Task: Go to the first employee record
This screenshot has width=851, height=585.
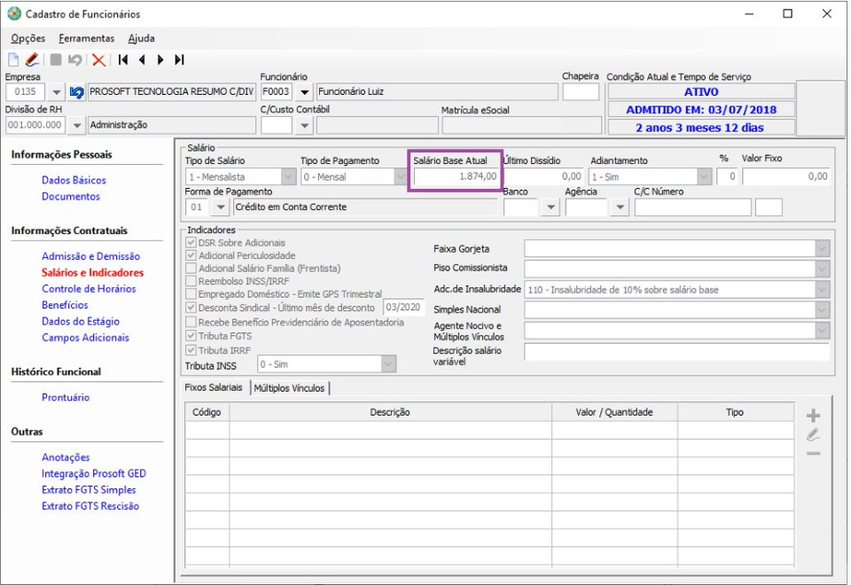Action: click(x=123, y=60)
